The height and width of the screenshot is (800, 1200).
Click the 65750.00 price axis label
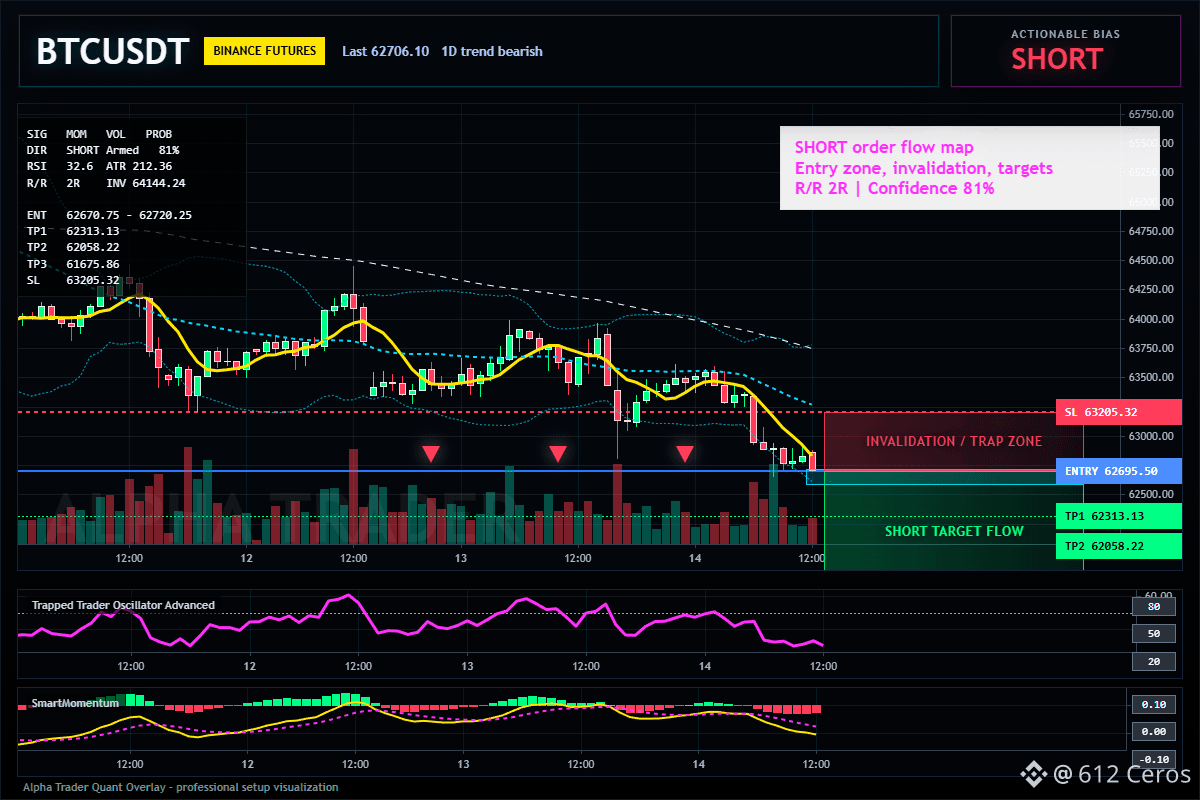tap(1150, 115)
